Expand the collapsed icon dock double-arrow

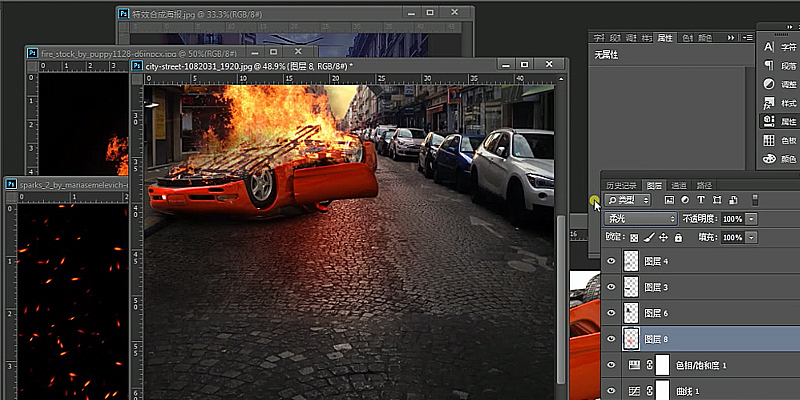point(791,27)
